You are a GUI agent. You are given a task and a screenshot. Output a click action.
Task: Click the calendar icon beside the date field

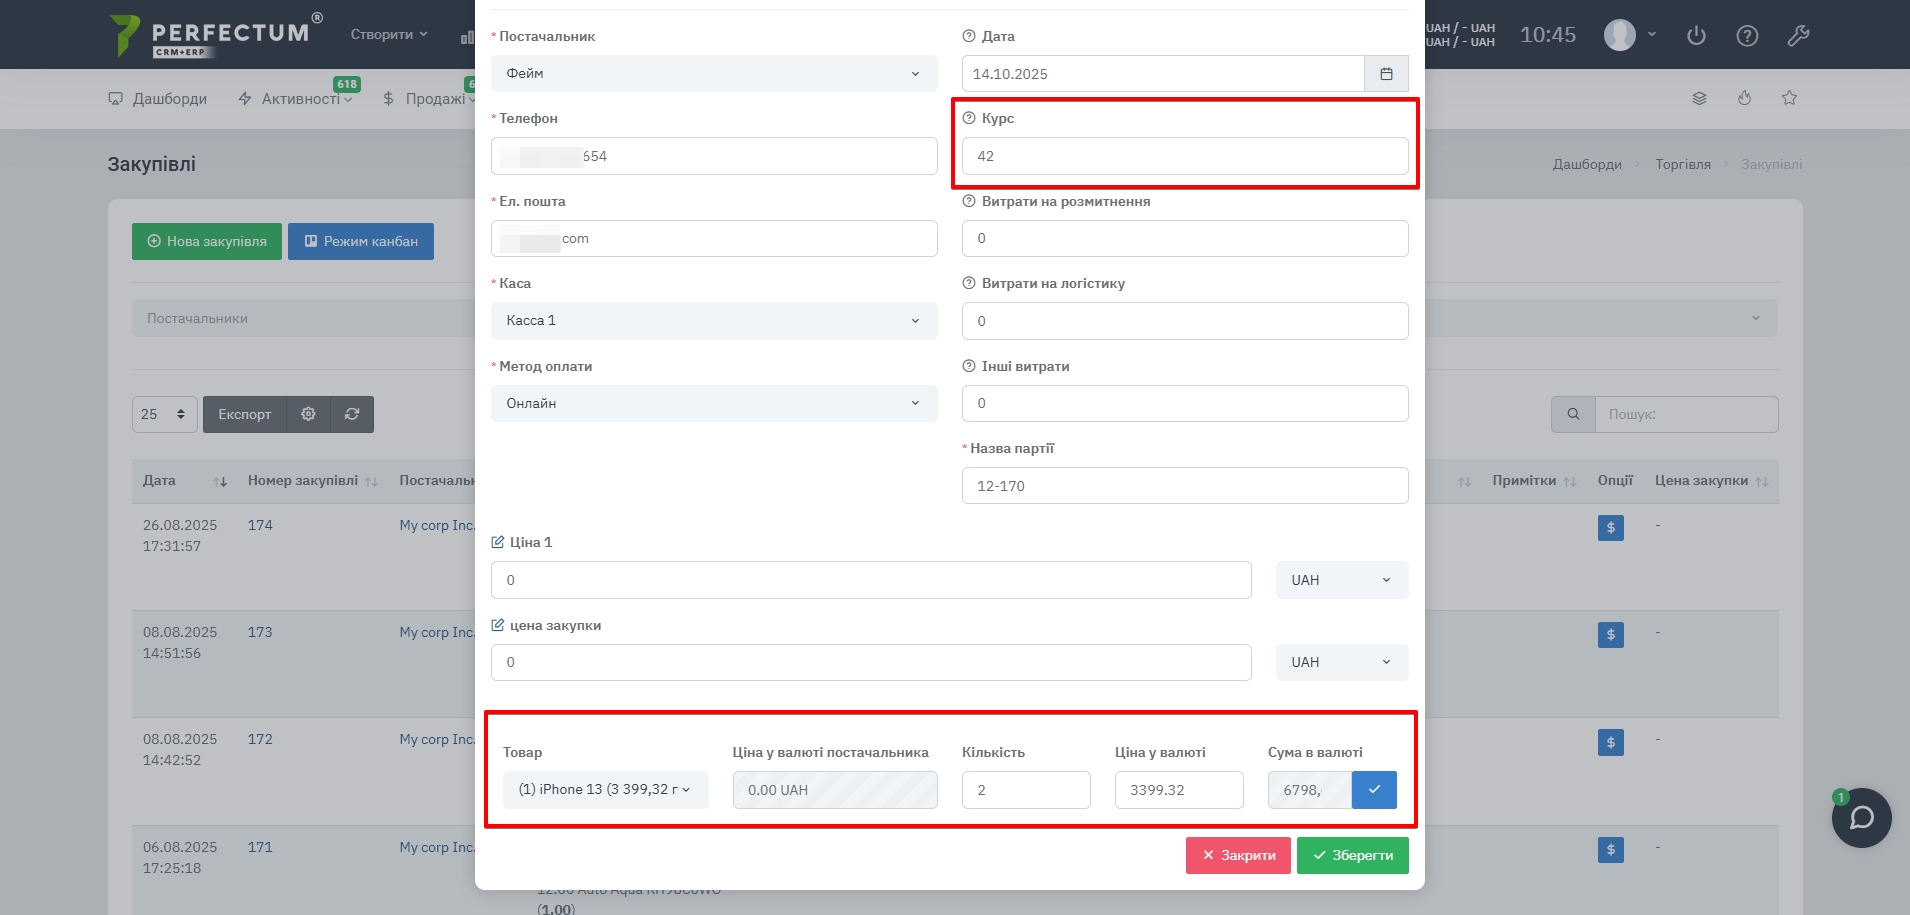tap(1386, 74)
